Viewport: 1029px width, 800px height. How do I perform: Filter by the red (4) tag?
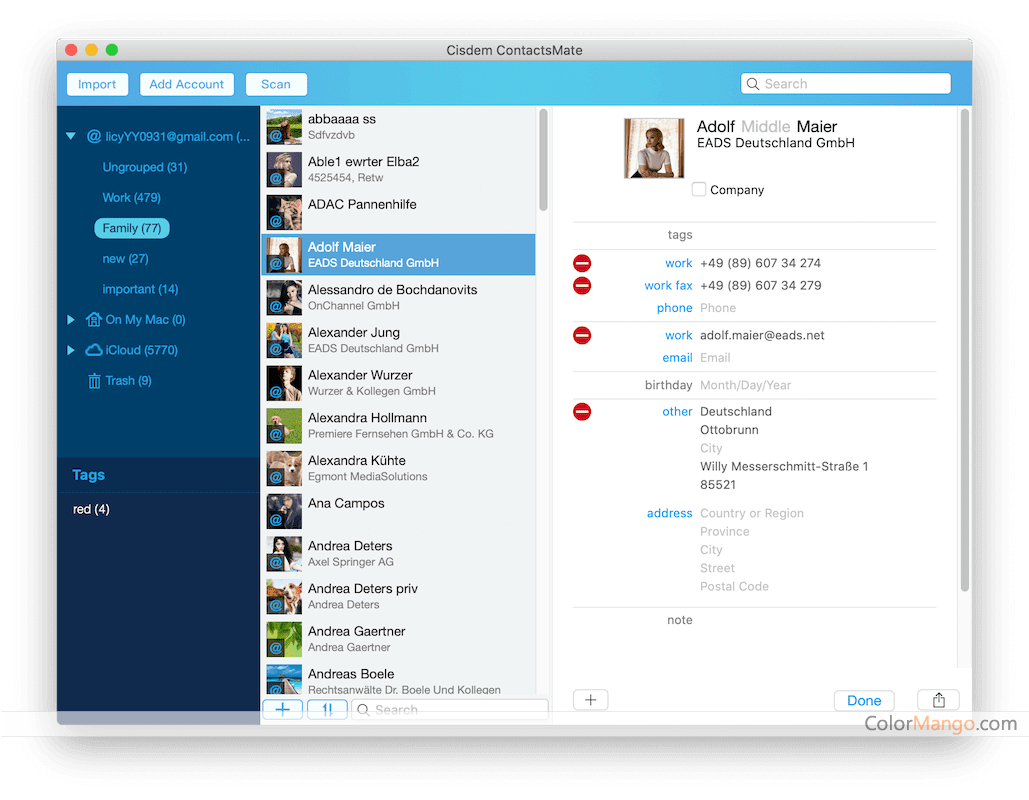click(x=91, y=509)
